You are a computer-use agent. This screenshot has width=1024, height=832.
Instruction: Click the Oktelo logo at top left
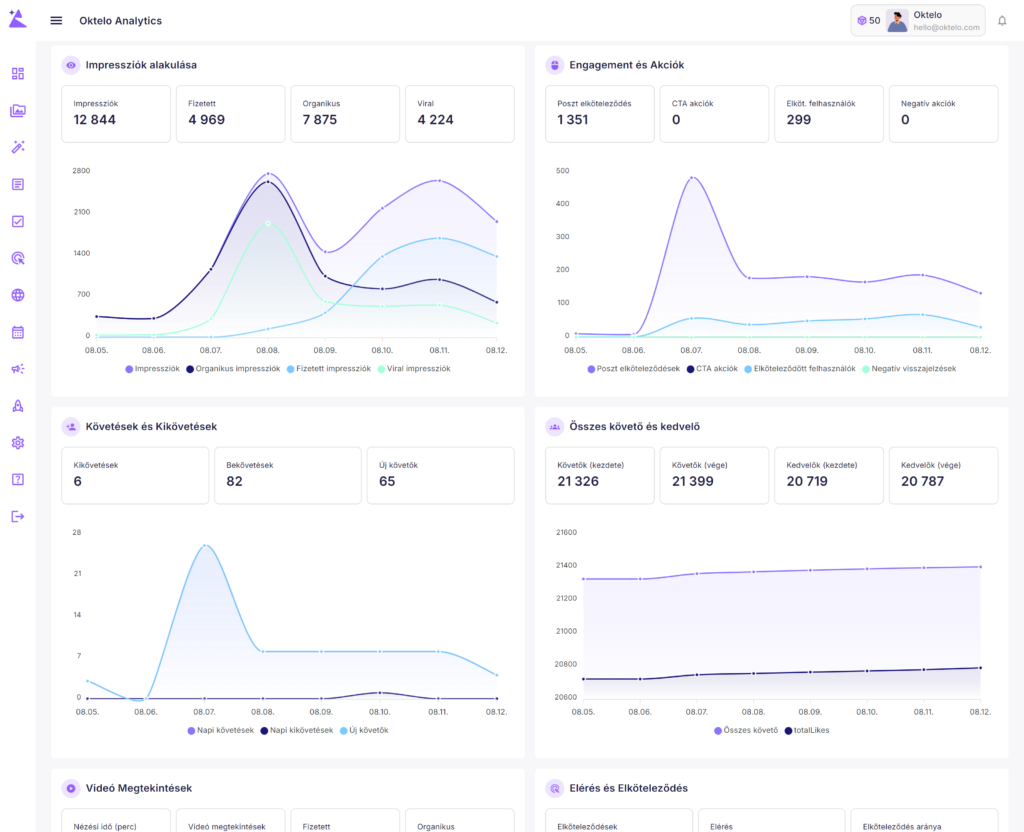(x=17, y=19)
